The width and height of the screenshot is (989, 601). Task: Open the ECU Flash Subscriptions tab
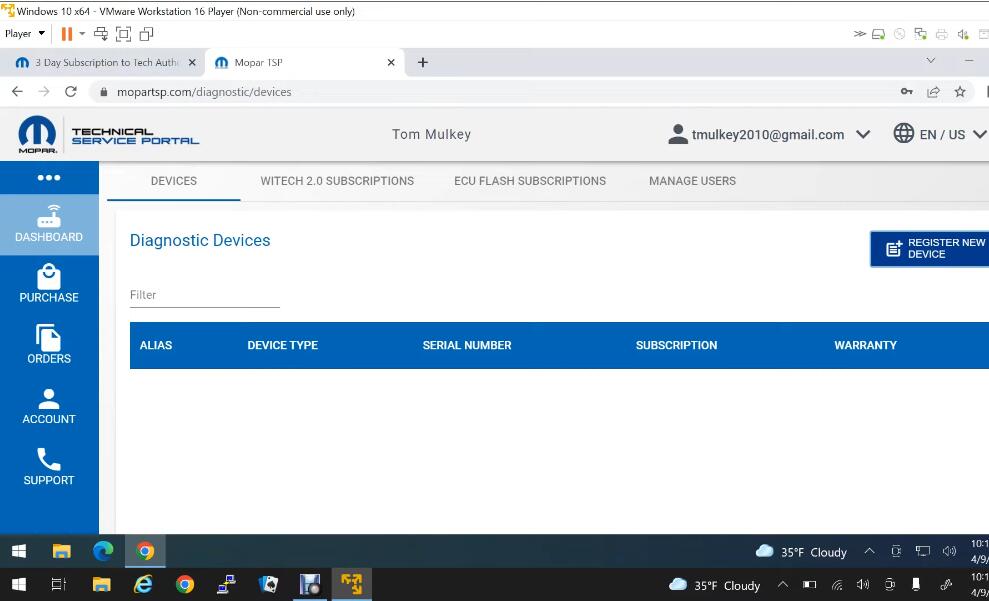(530, 181)
